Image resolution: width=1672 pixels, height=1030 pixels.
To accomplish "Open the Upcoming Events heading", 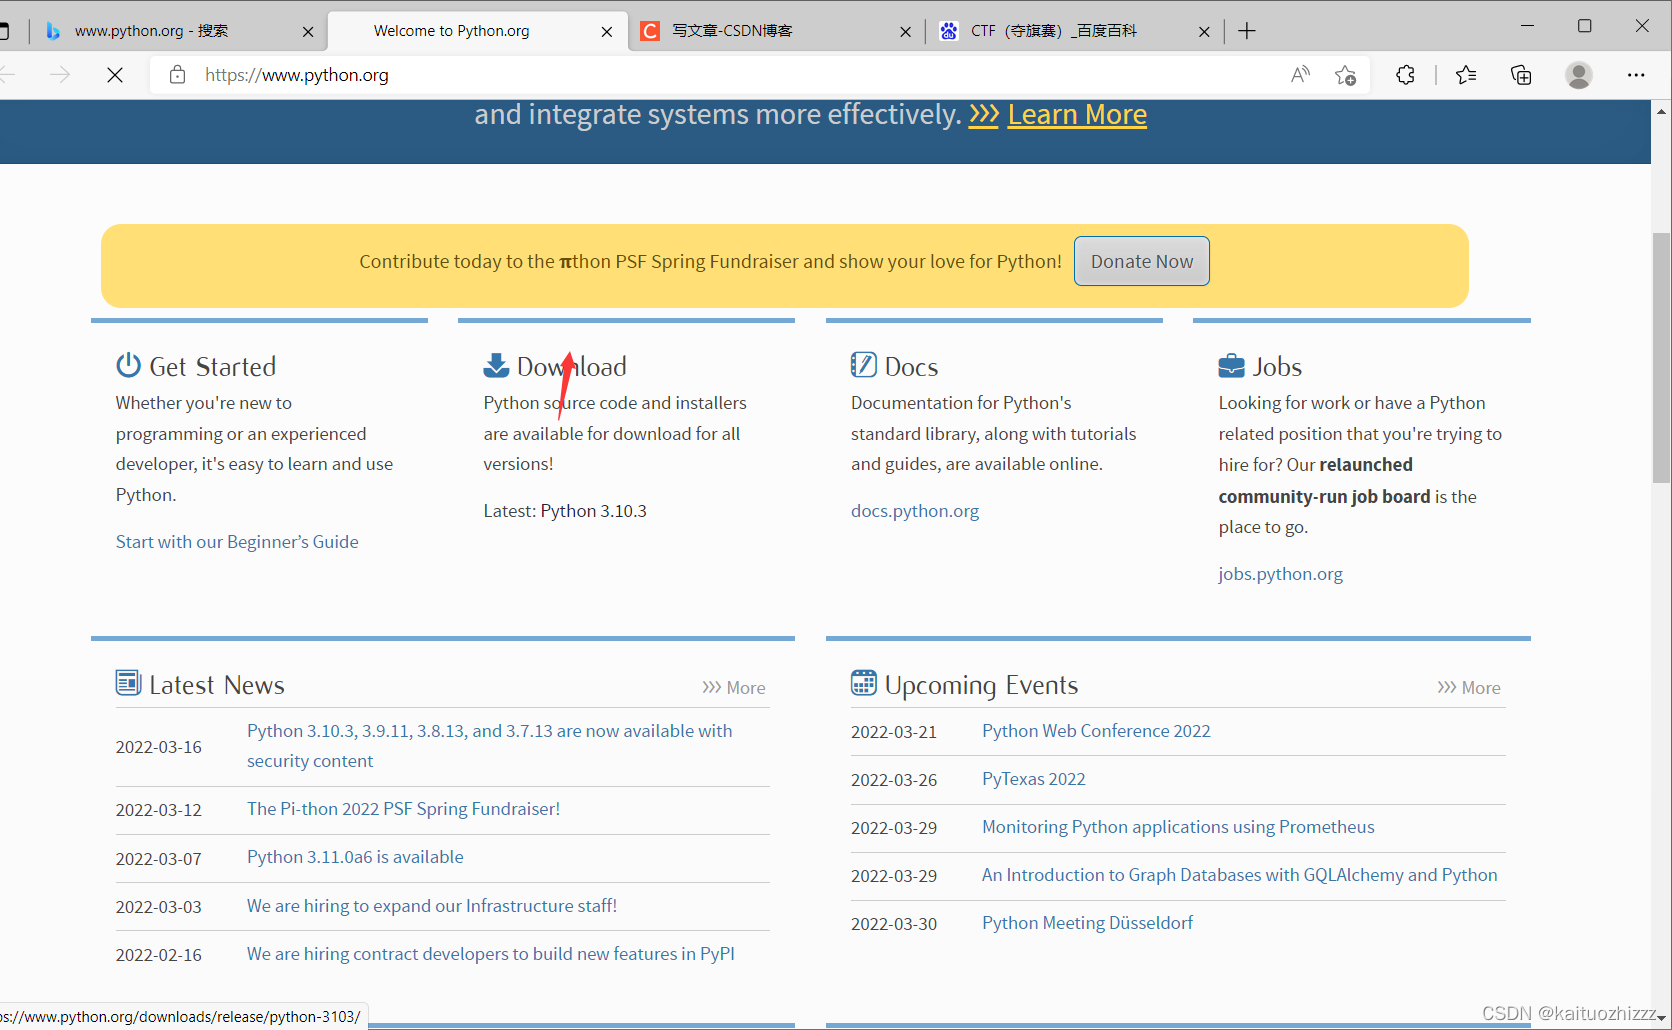I will (x=981, y=685).
